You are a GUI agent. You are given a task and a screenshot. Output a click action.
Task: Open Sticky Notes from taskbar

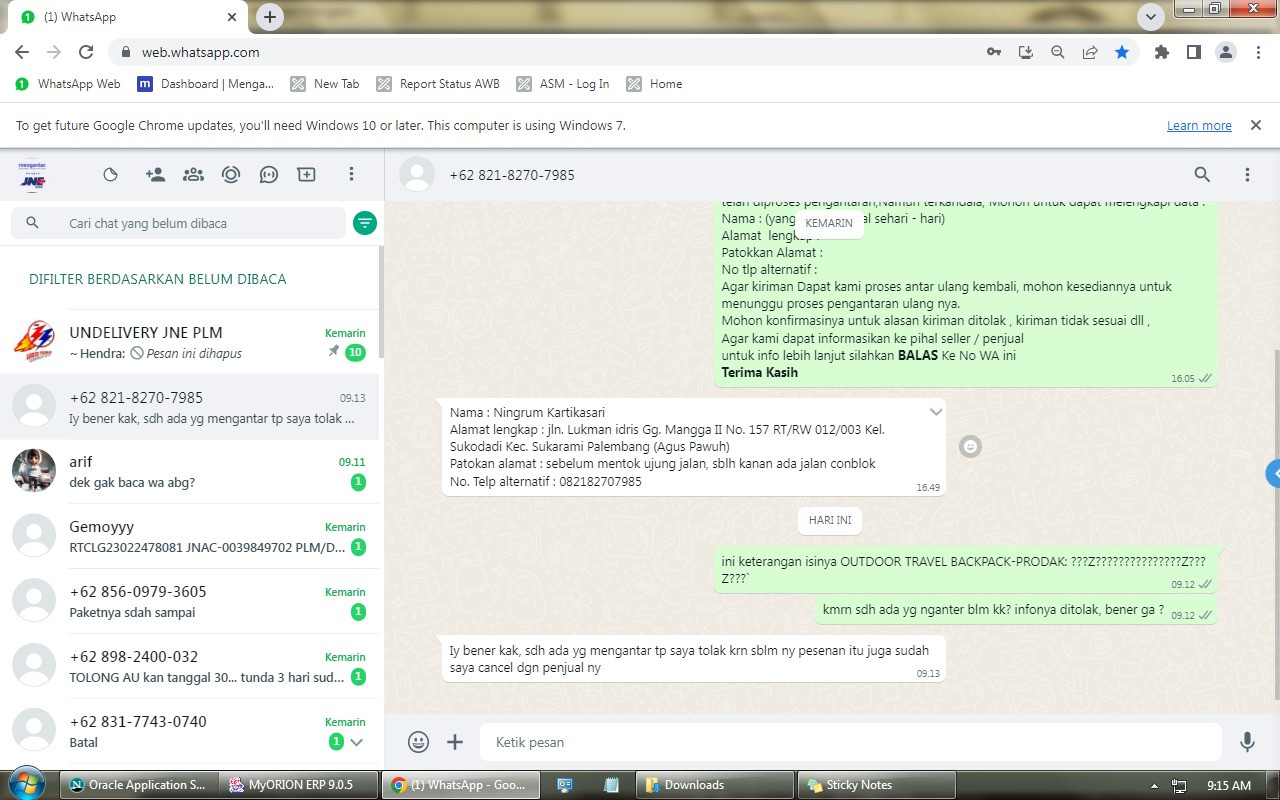[877, 785]
